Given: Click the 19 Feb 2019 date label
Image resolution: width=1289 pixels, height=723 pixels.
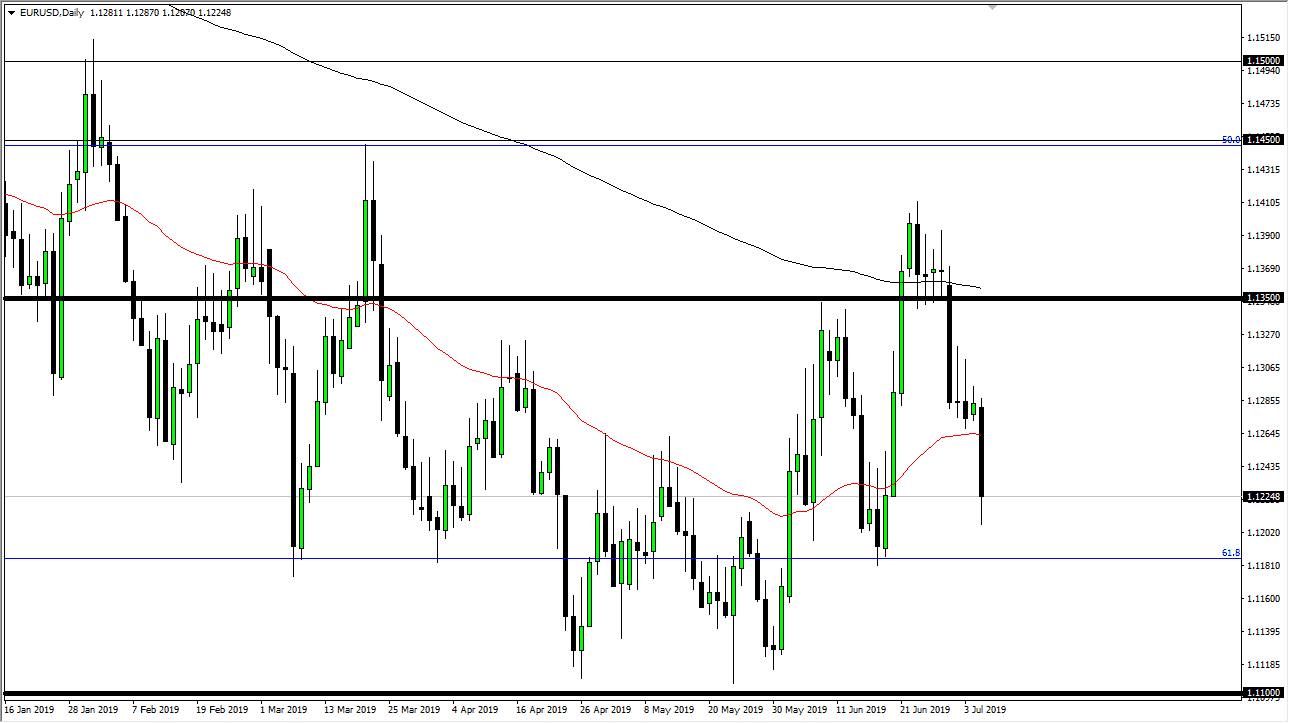Looking at the screenshot, I should pyautogui.click(x=223, y=711).
